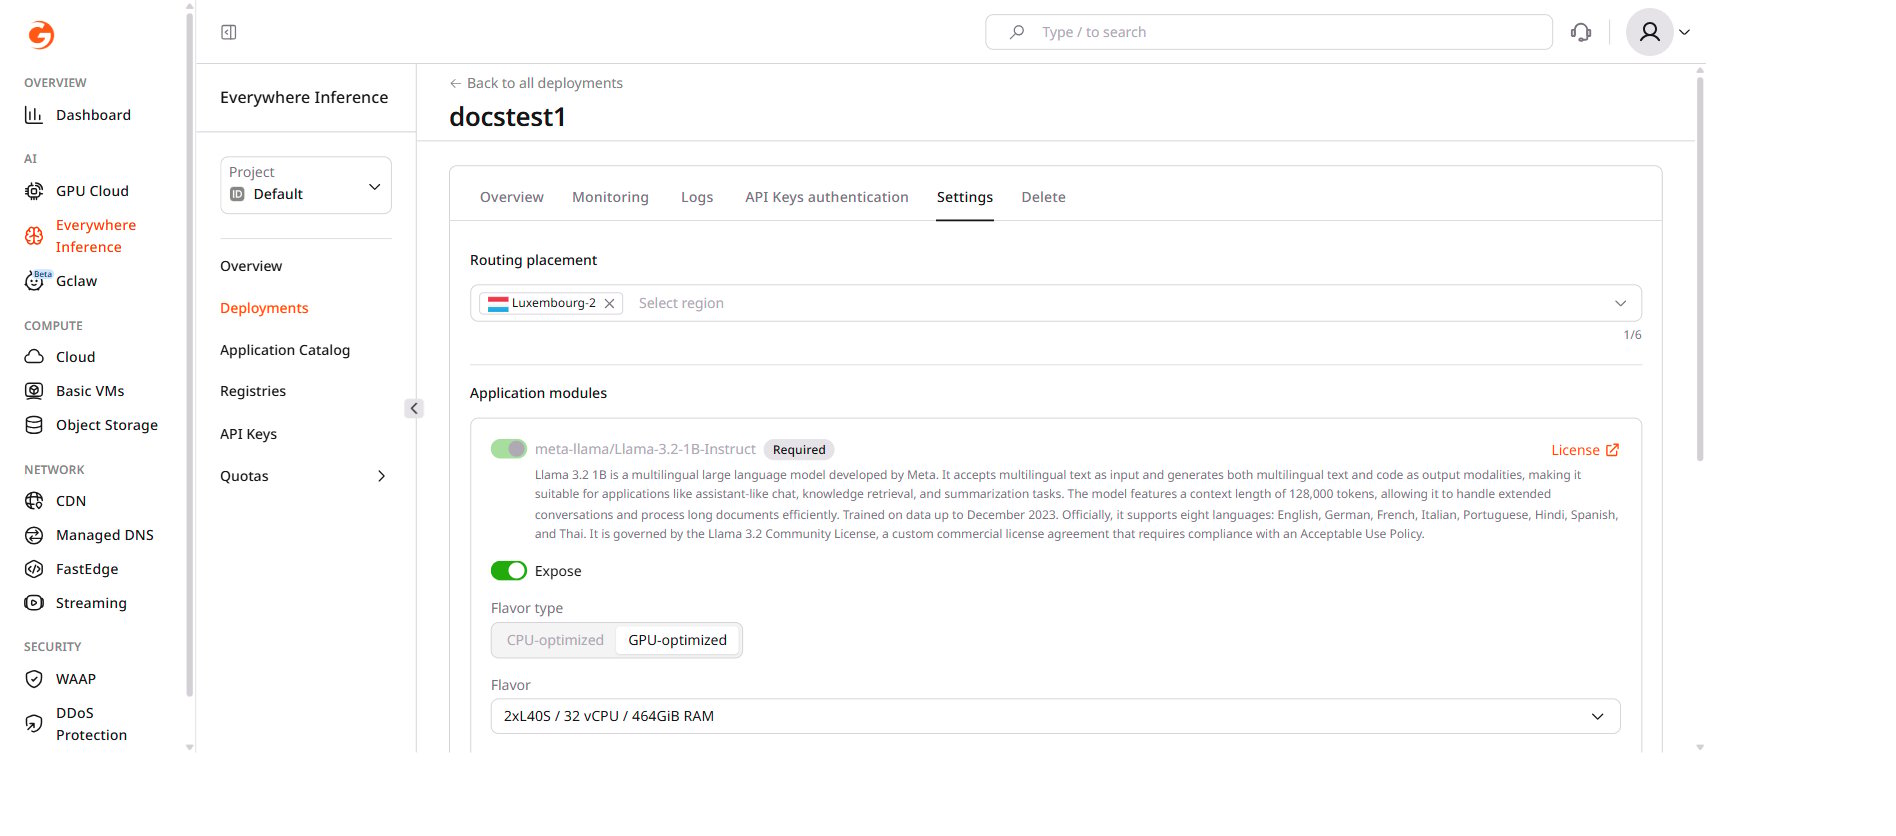This screenshot has height=836, width=1896.
Task: Toggle the Expose switch
Action: coord(509,571)
